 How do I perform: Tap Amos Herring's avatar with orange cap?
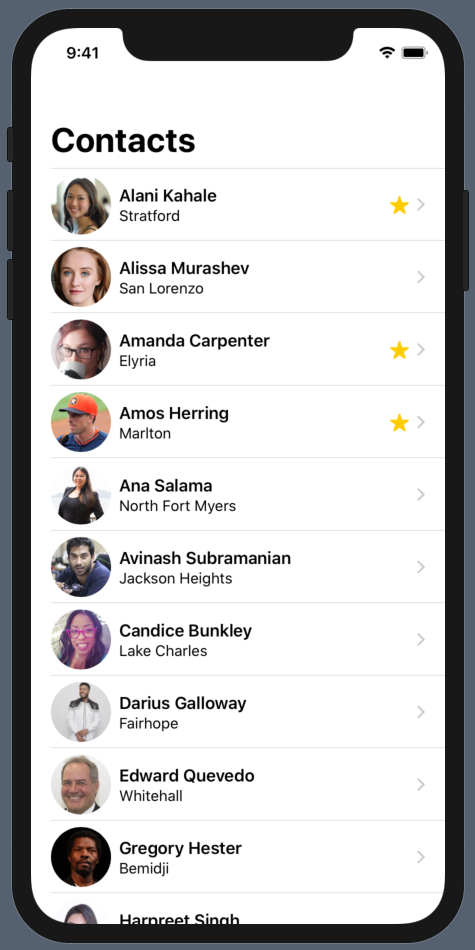81,422
